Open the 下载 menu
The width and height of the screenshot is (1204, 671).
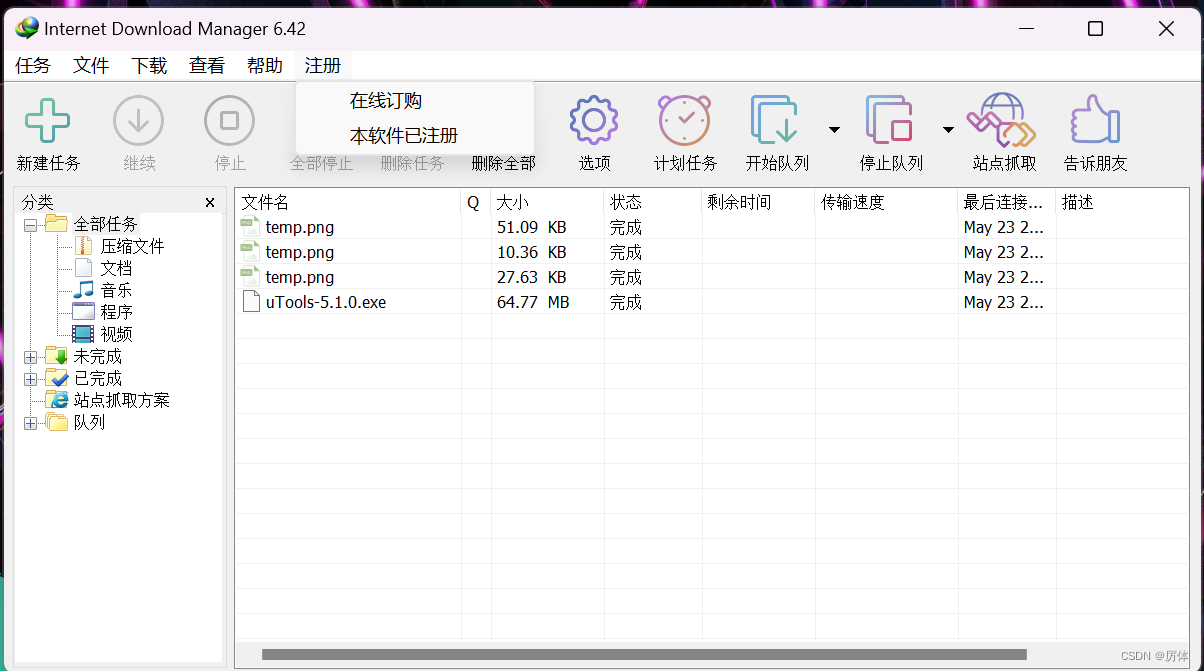click(x=149, y=66)
